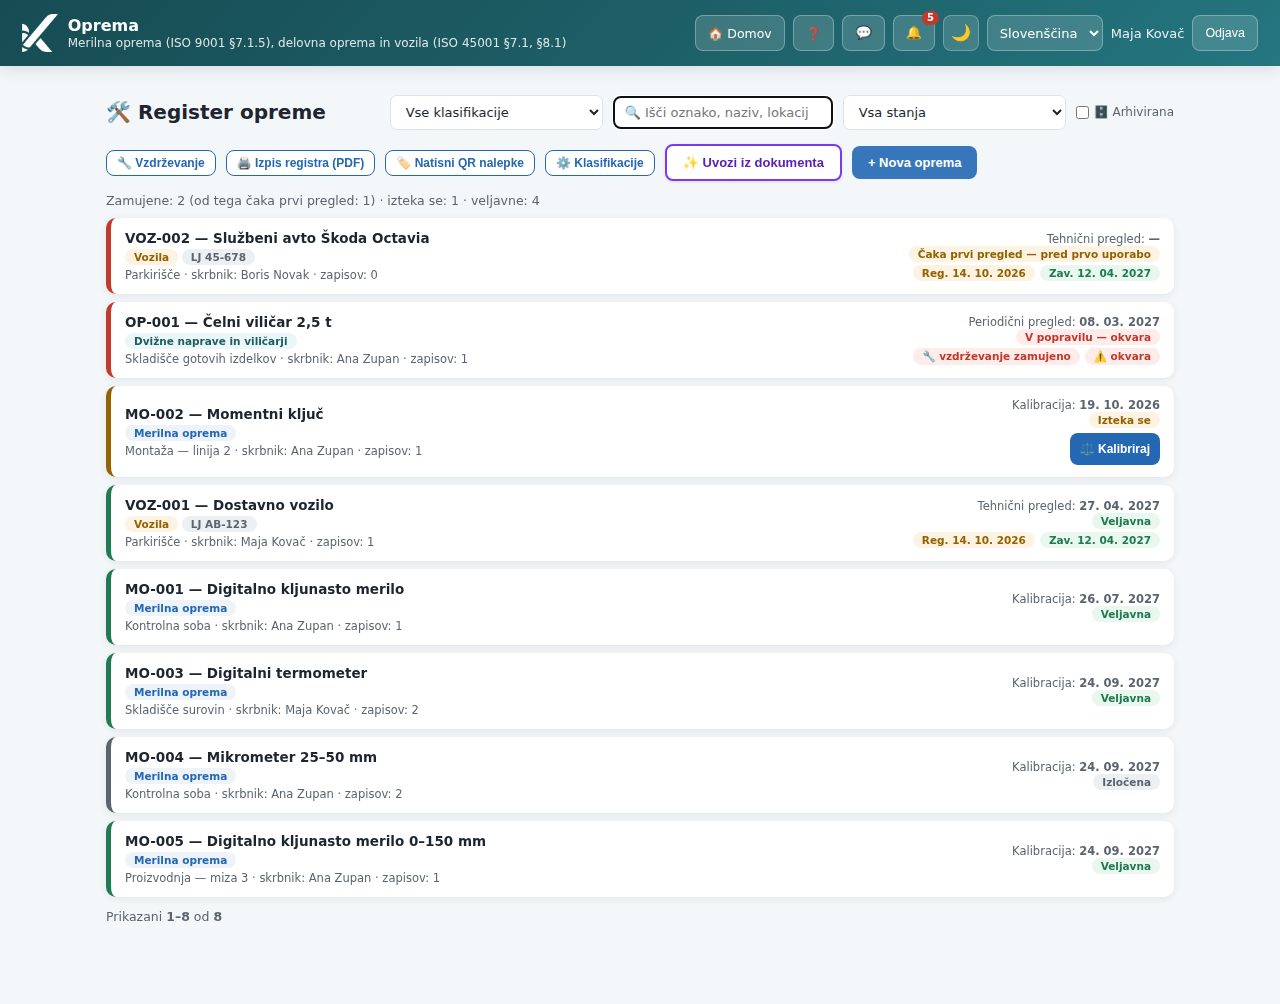This screenshot has width=1280, height=1004.
Task: Go to Domov home page
Action: pyautogui.click(x=739, y=33)
